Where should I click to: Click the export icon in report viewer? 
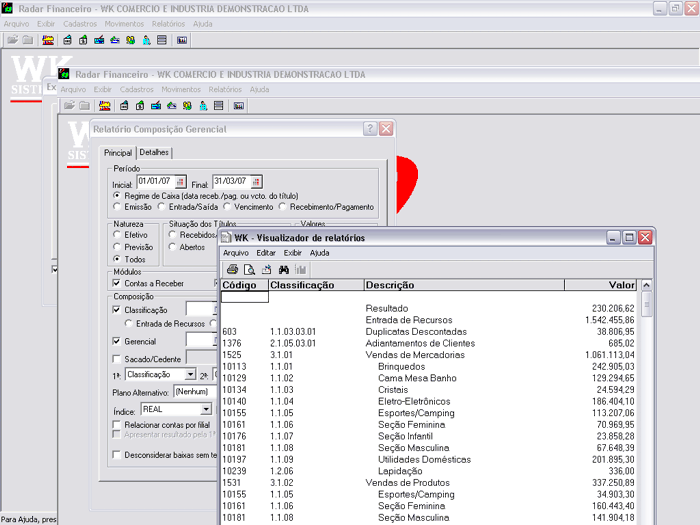coord(267,270)
